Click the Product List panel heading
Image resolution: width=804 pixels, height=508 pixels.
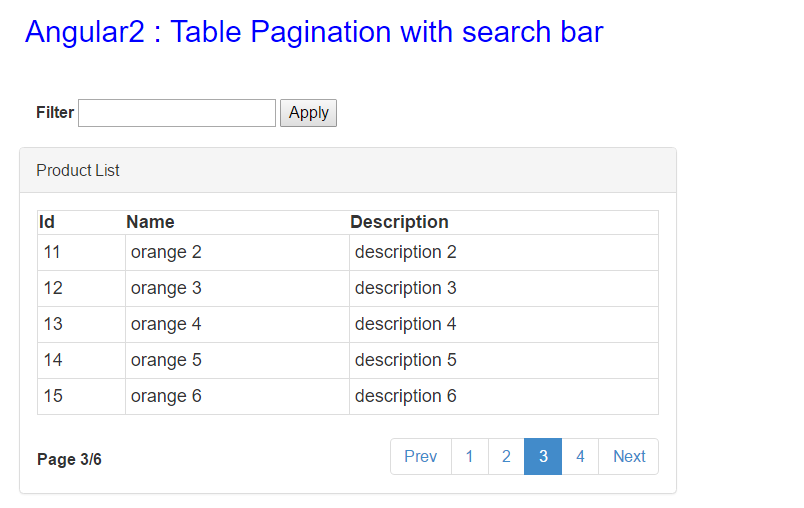coord(348,170)
